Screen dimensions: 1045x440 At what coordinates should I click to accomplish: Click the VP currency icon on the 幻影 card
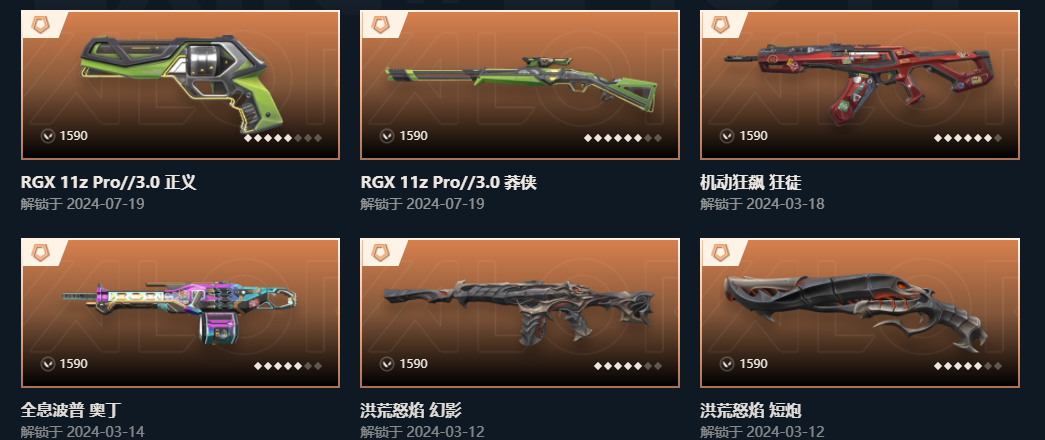[387, 364]
